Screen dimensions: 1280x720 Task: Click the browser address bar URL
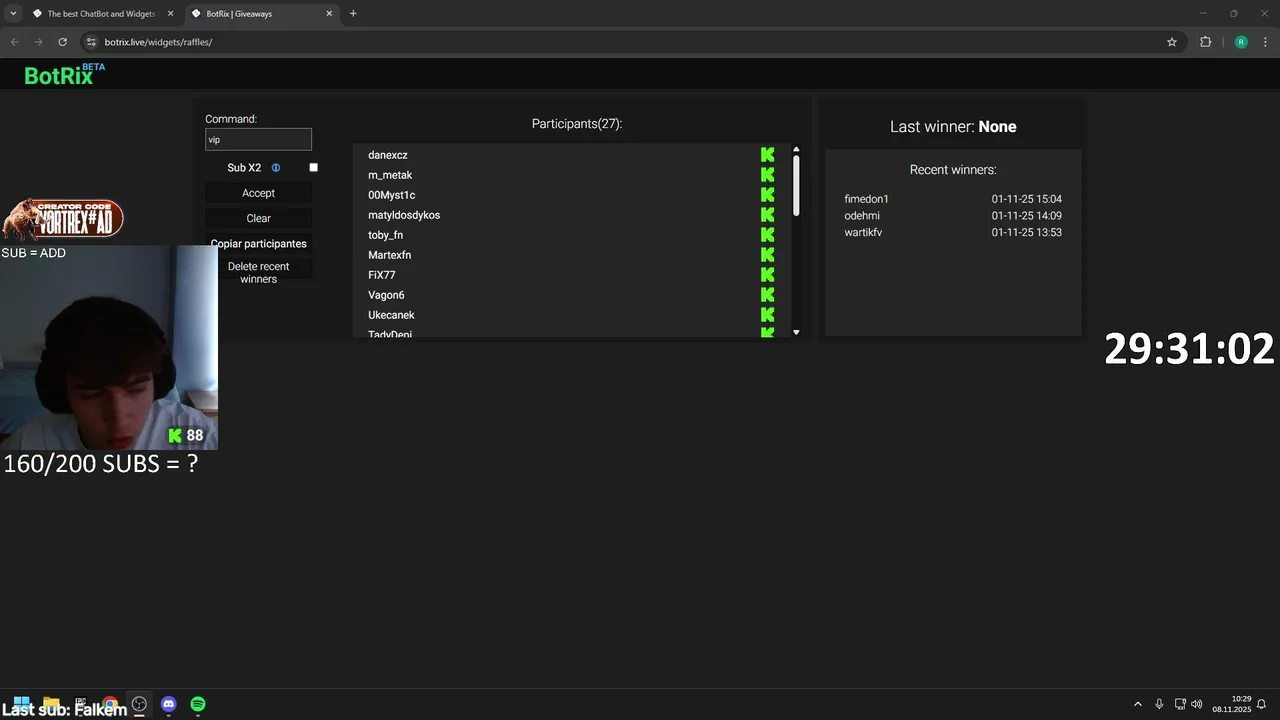coord(158,42)
